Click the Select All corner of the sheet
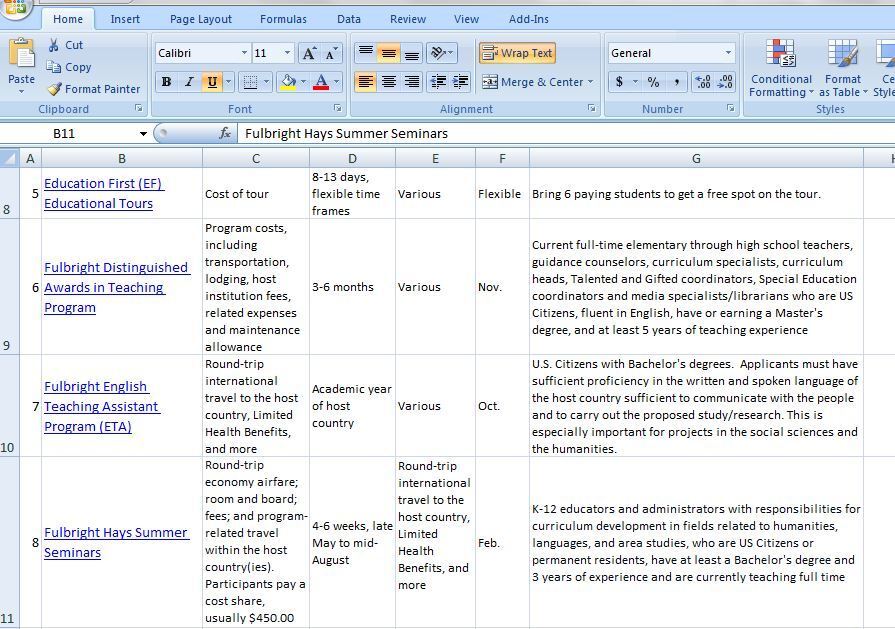Viewport: 895px width, 629px height. [10, 158]
